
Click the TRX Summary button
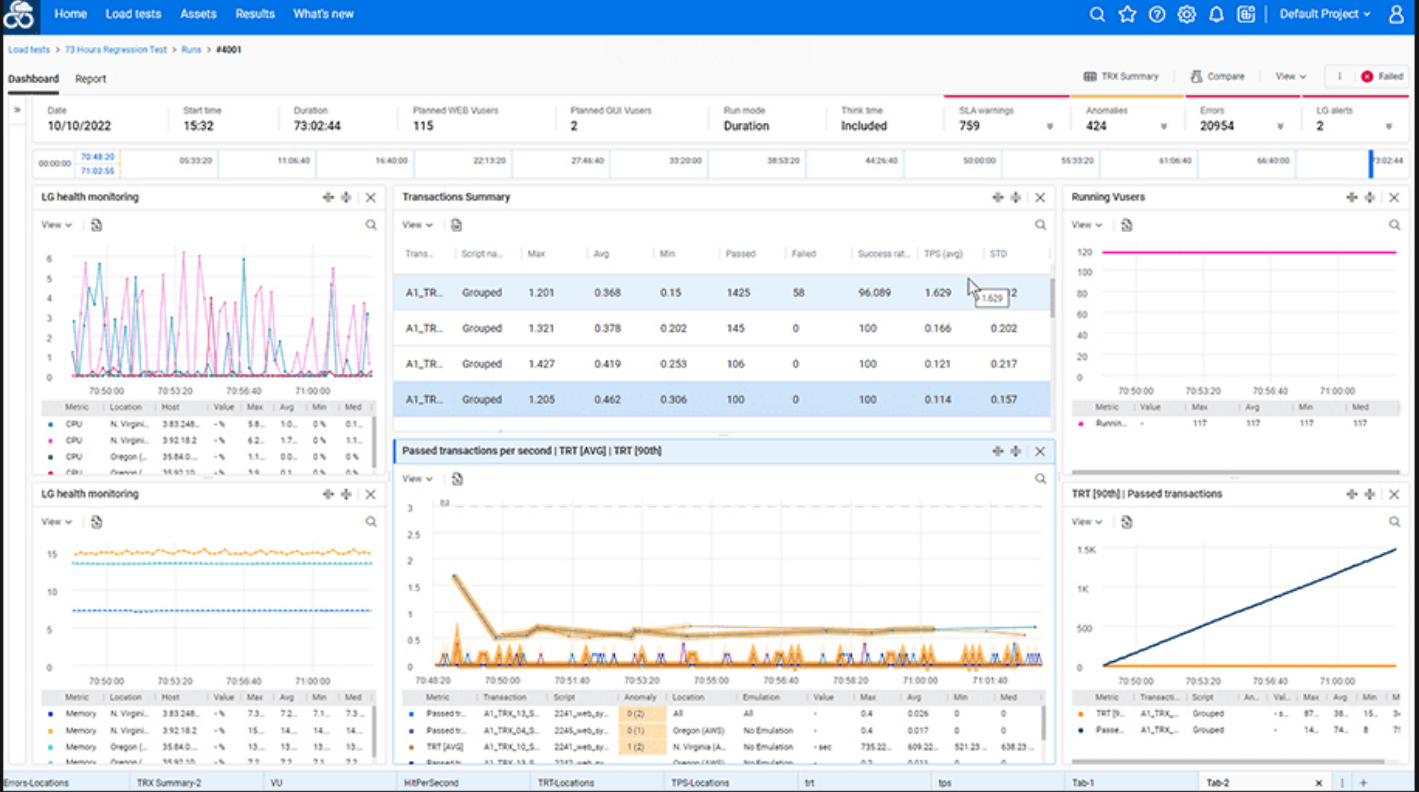[1121, 76]
